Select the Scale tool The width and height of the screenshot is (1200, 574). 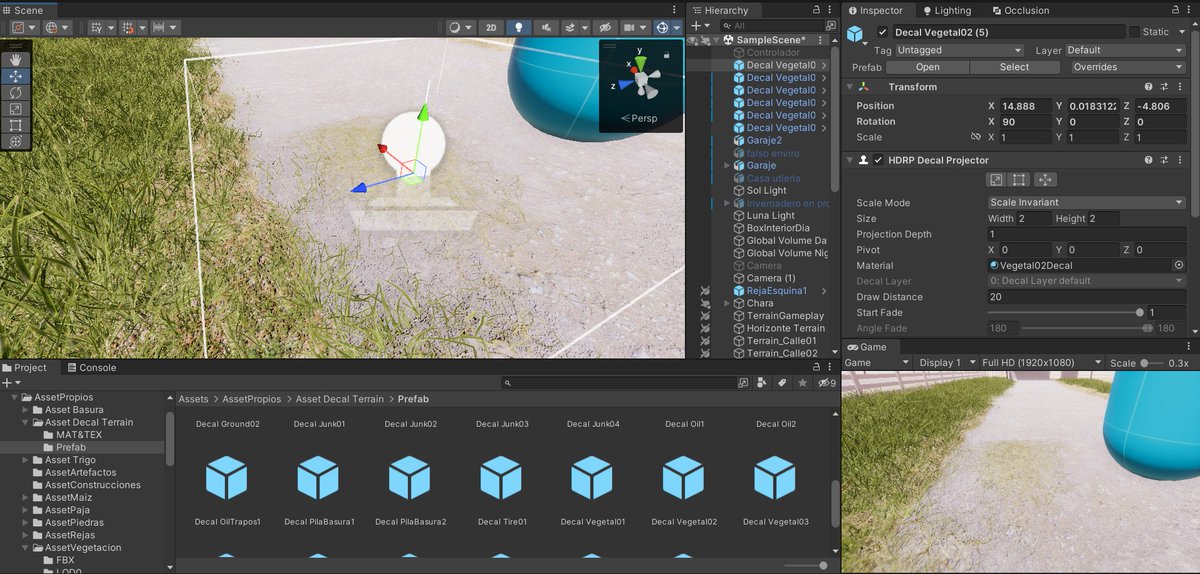[16, 109]
